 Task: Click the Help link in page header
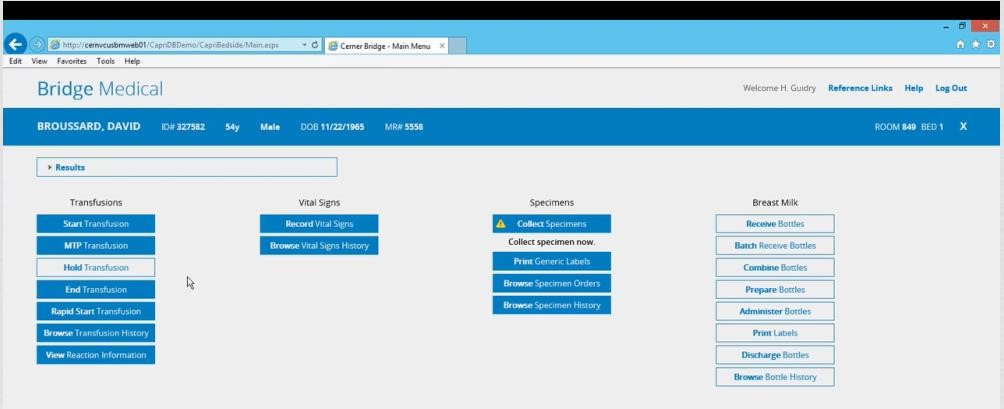click(914, 88)
